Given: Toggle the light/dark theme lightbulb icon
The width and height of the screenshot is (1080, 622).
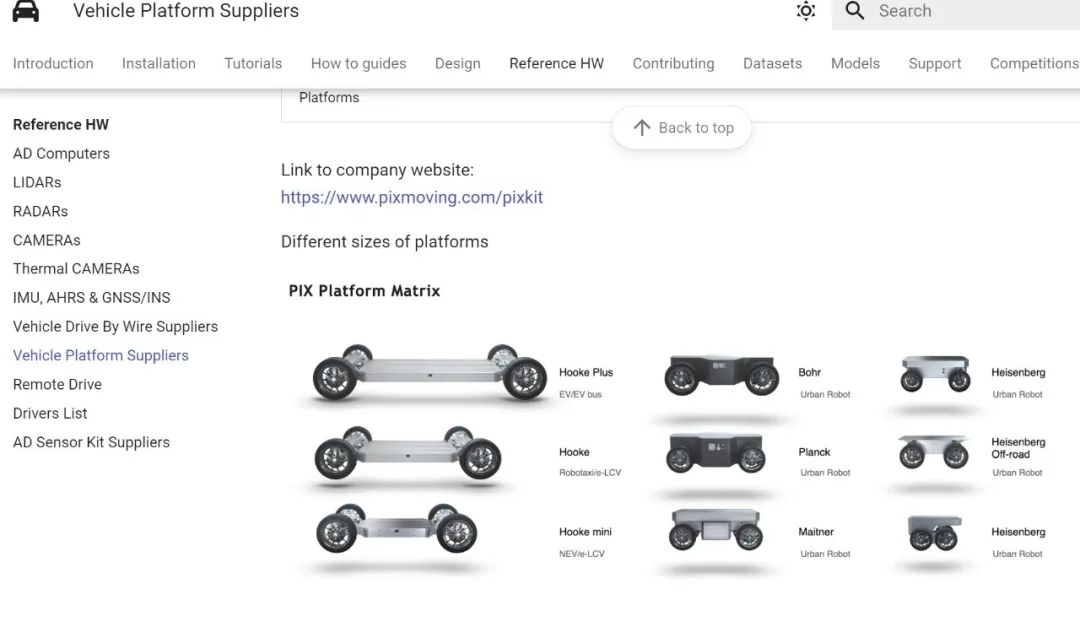Looking at the screenshot, I should 806,11.
